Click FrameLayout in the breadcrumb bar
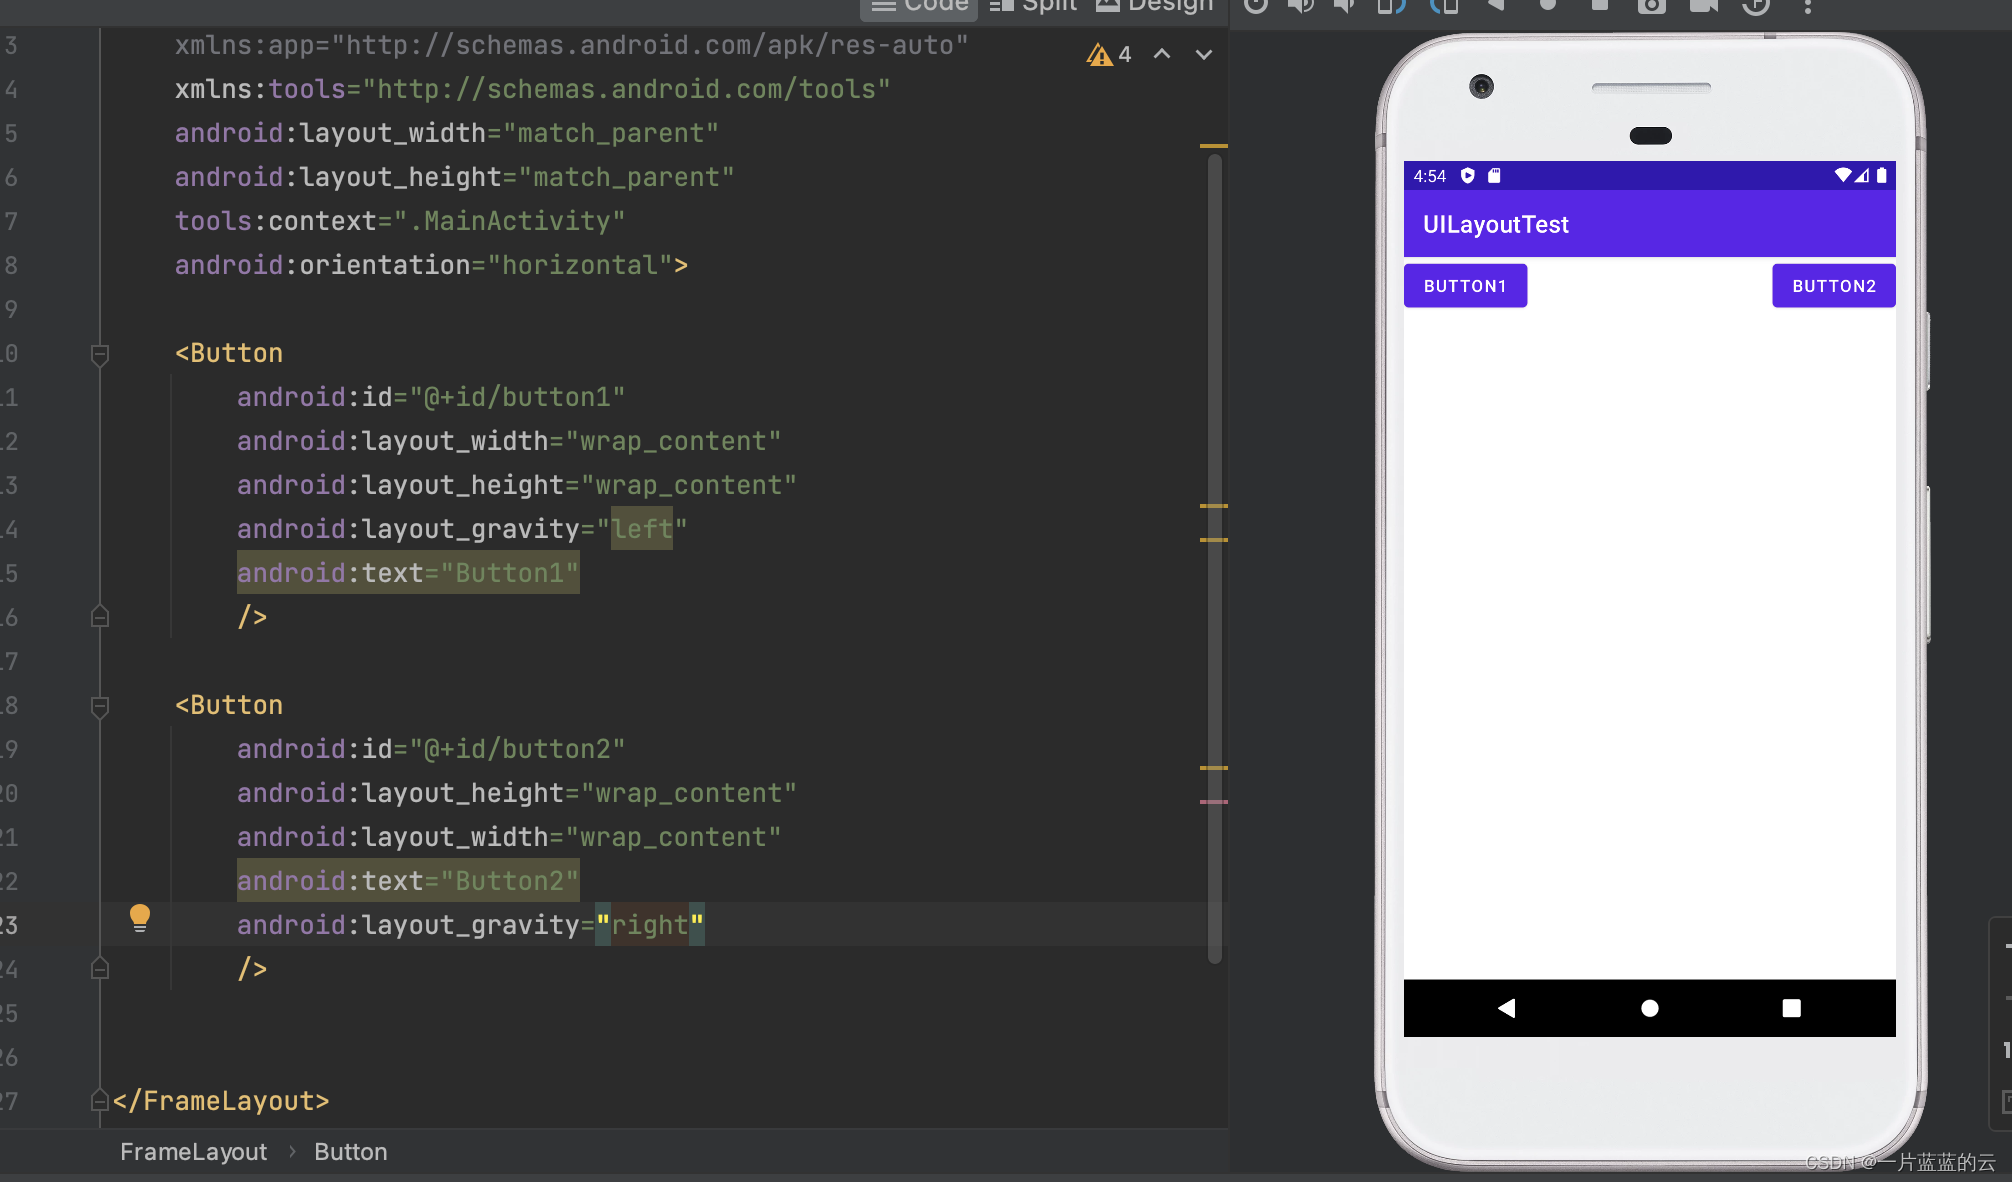This screenshot has height=1182, width=2012. (193, 1152)
